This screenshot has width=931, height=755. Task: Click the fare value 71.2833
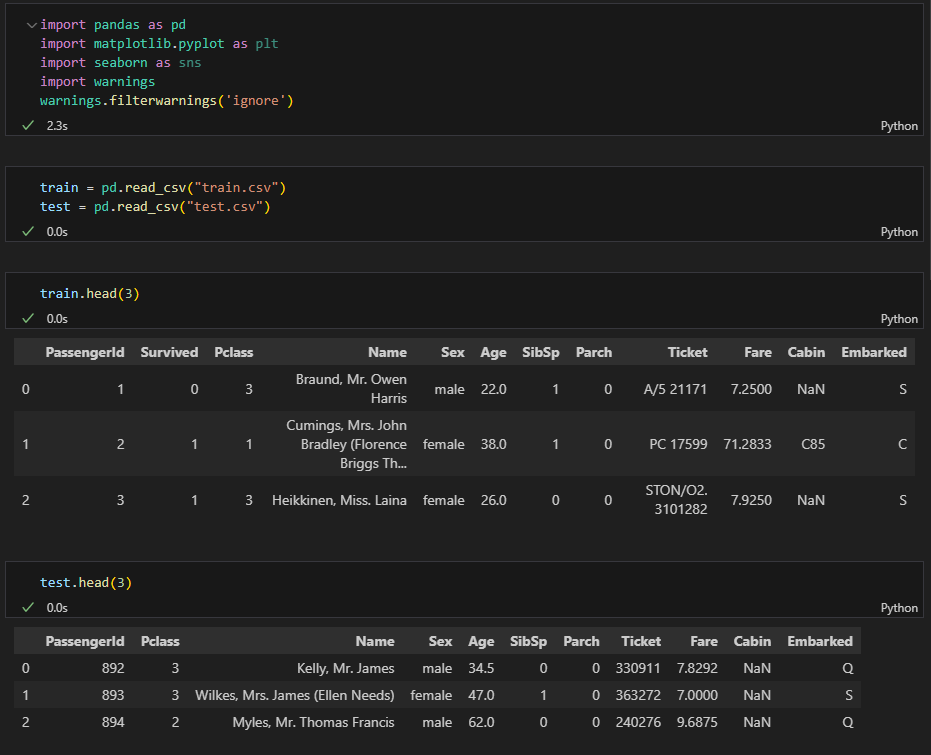tap(747, 444)
